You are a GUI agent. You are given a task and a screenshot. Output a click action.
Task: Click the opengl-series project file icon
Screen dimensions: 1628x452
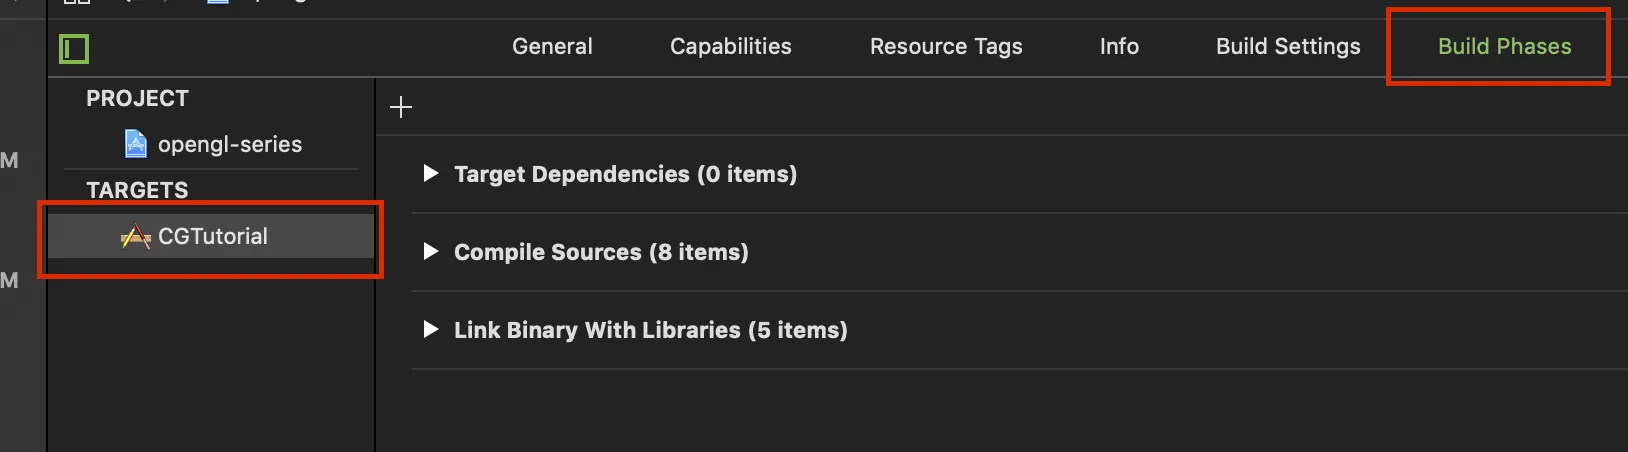point(135,144)
